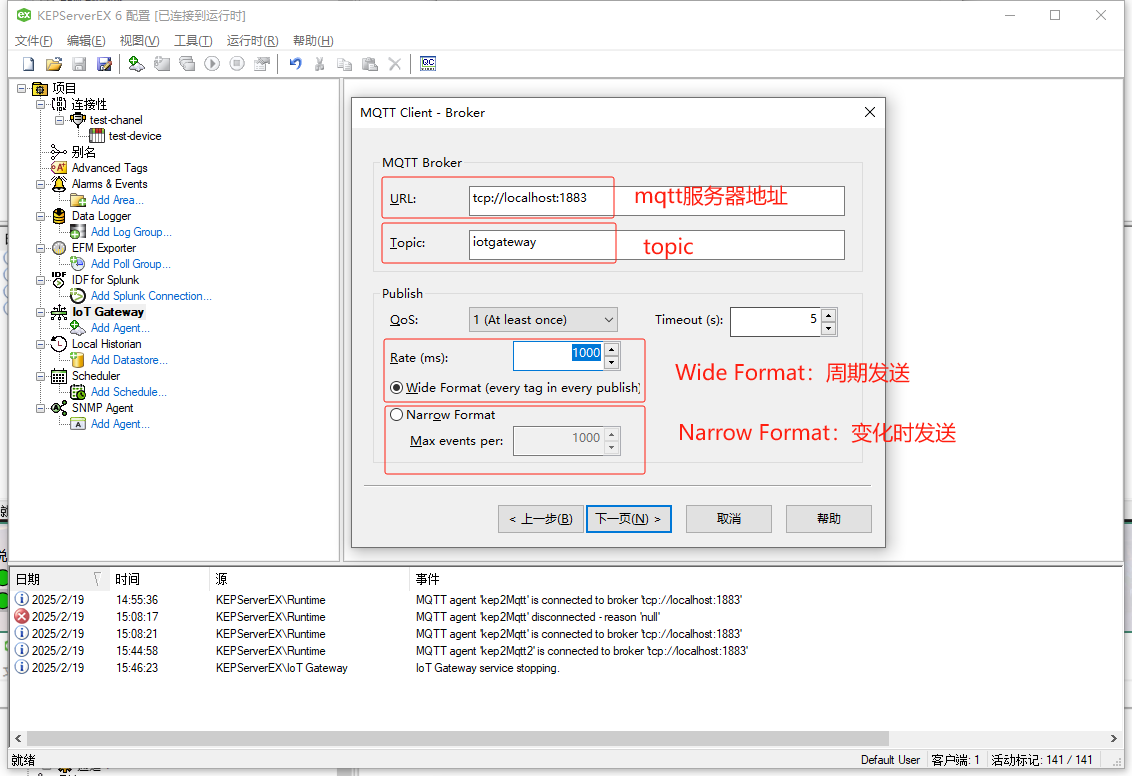Click the 帮助 help button in dialog
Image resolution: width=1132 pixels, height=776 pixels.
pyautogui.click(x=829, y=519)
